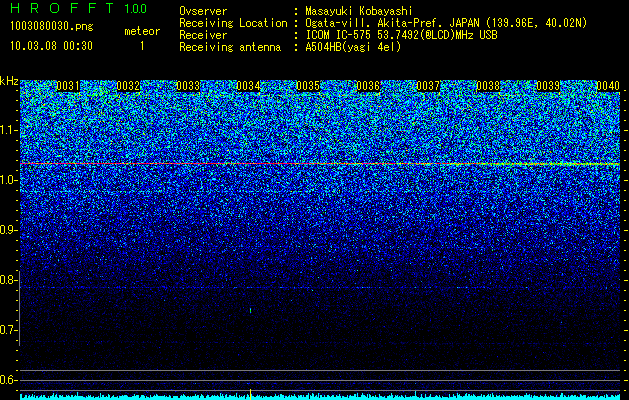The height and width of the screenshot is (400, 629).
Task: Click the 0035 time marker
Action: (x=308, y=86)
